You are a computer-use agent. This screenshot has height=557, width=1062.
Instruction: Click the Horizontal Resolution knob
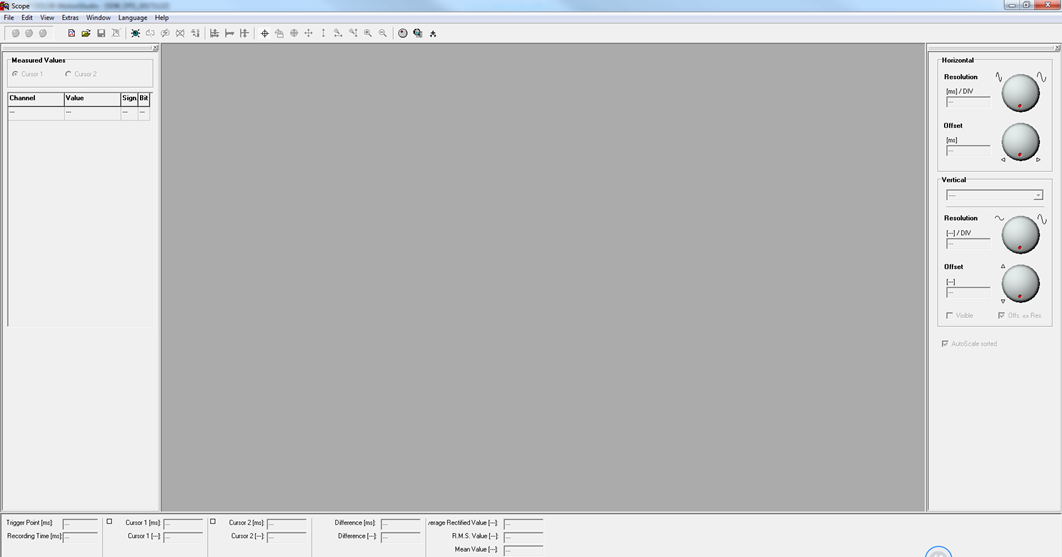pyautogui.click(x=1020, y=93)
